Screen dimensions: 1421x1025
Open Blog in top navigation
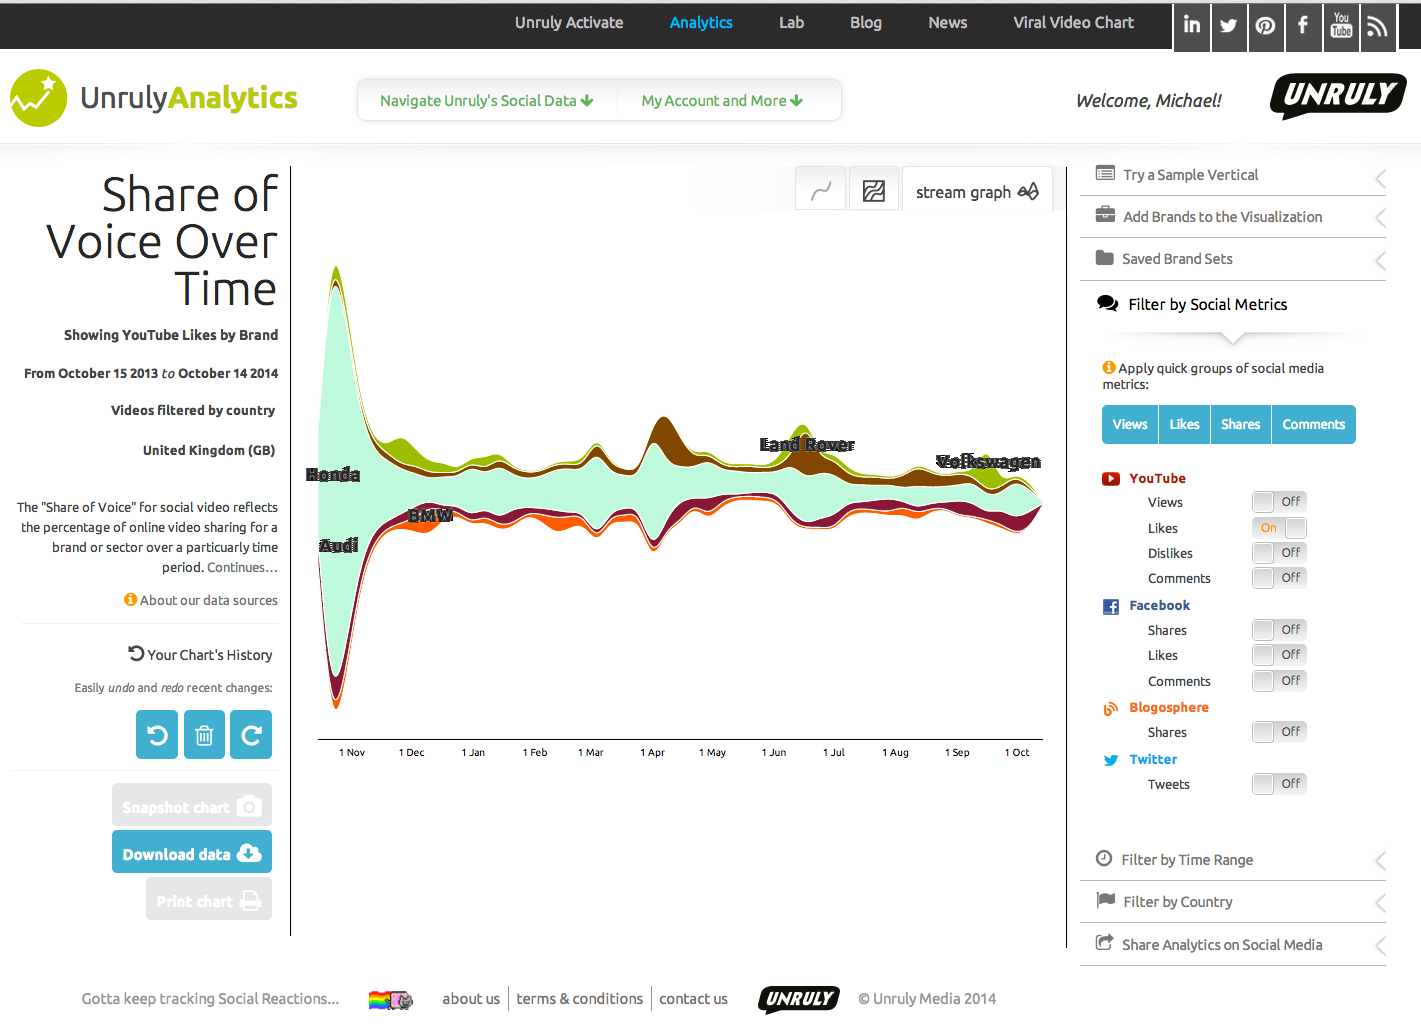(x=866, y=23)
